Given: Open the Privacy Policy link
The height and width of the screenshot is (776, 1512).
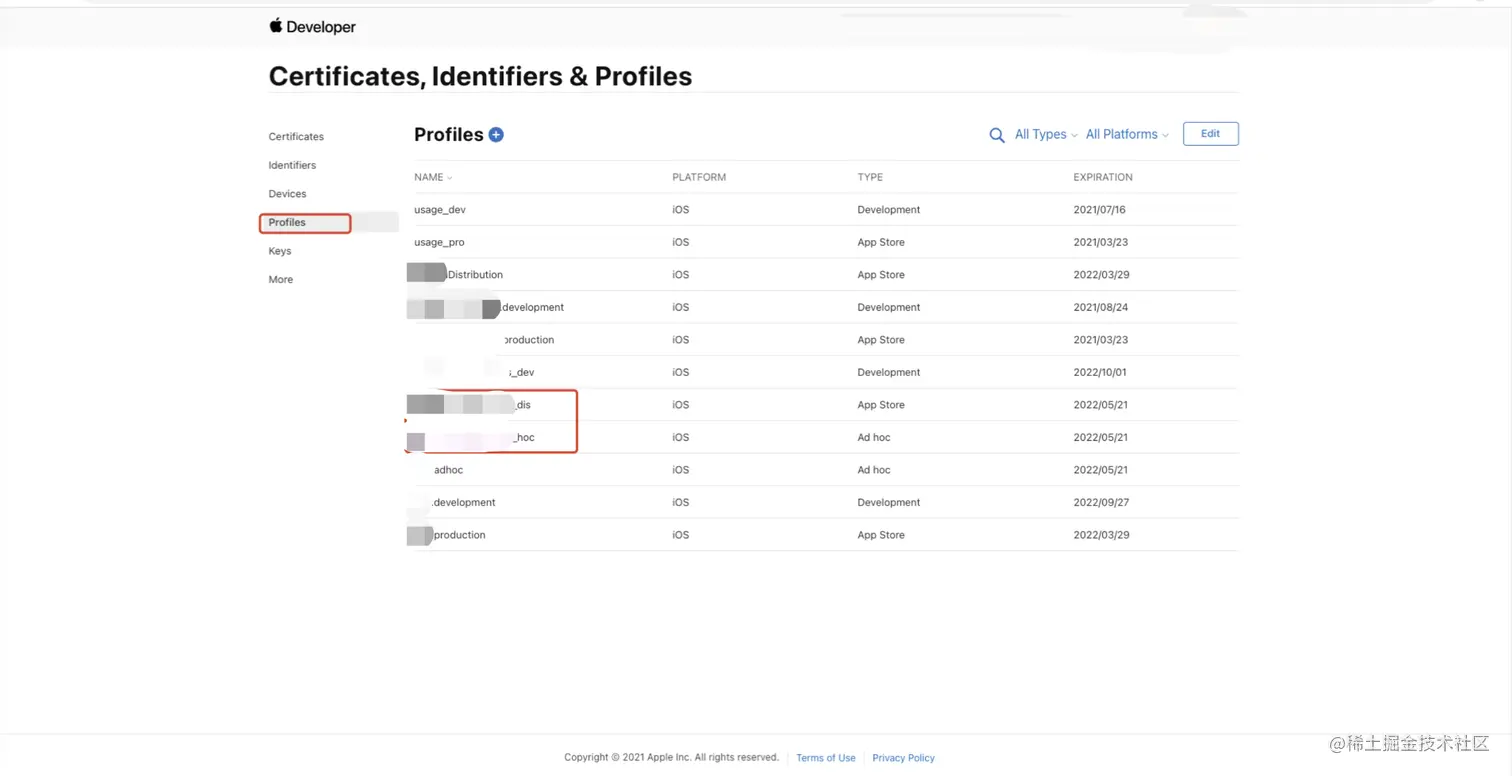Looking at the screenshot, I should (x=903, y=758).
